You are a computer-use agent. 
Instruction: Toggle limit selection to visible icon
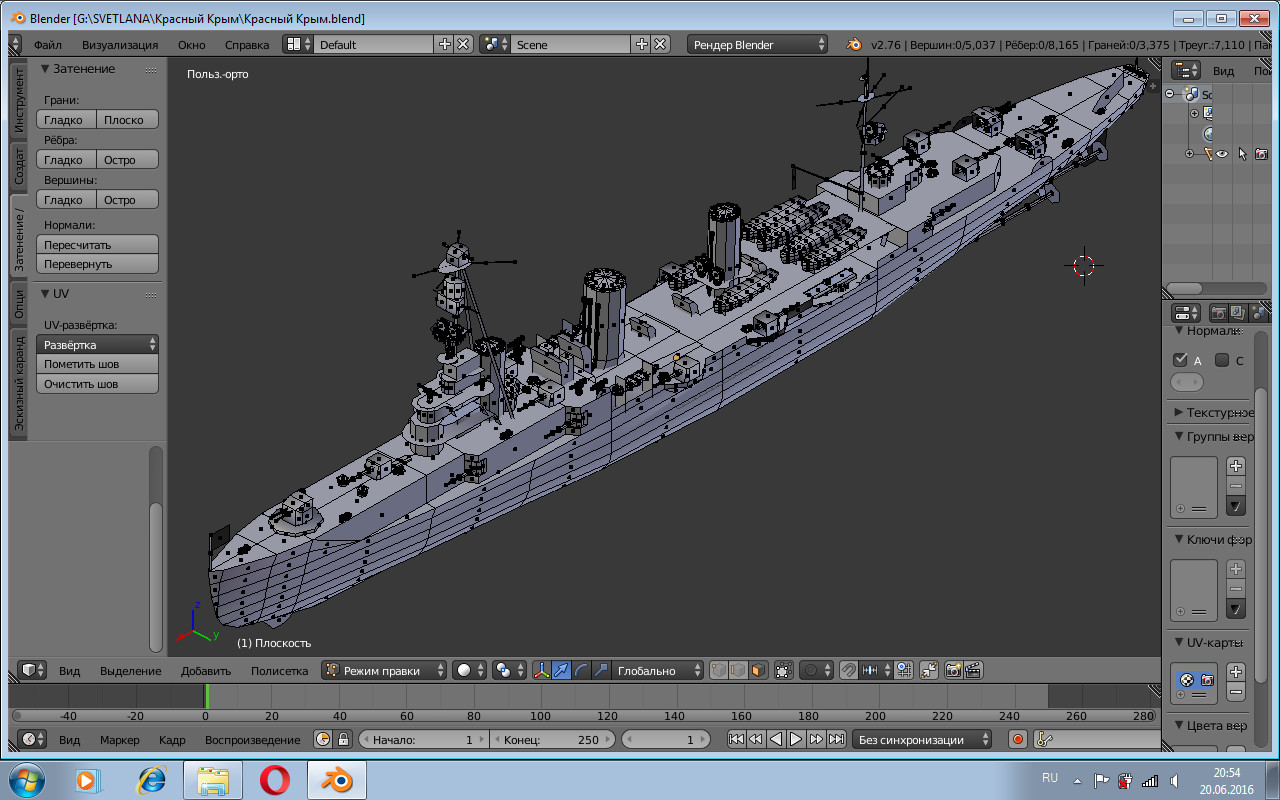click(784, 671)
